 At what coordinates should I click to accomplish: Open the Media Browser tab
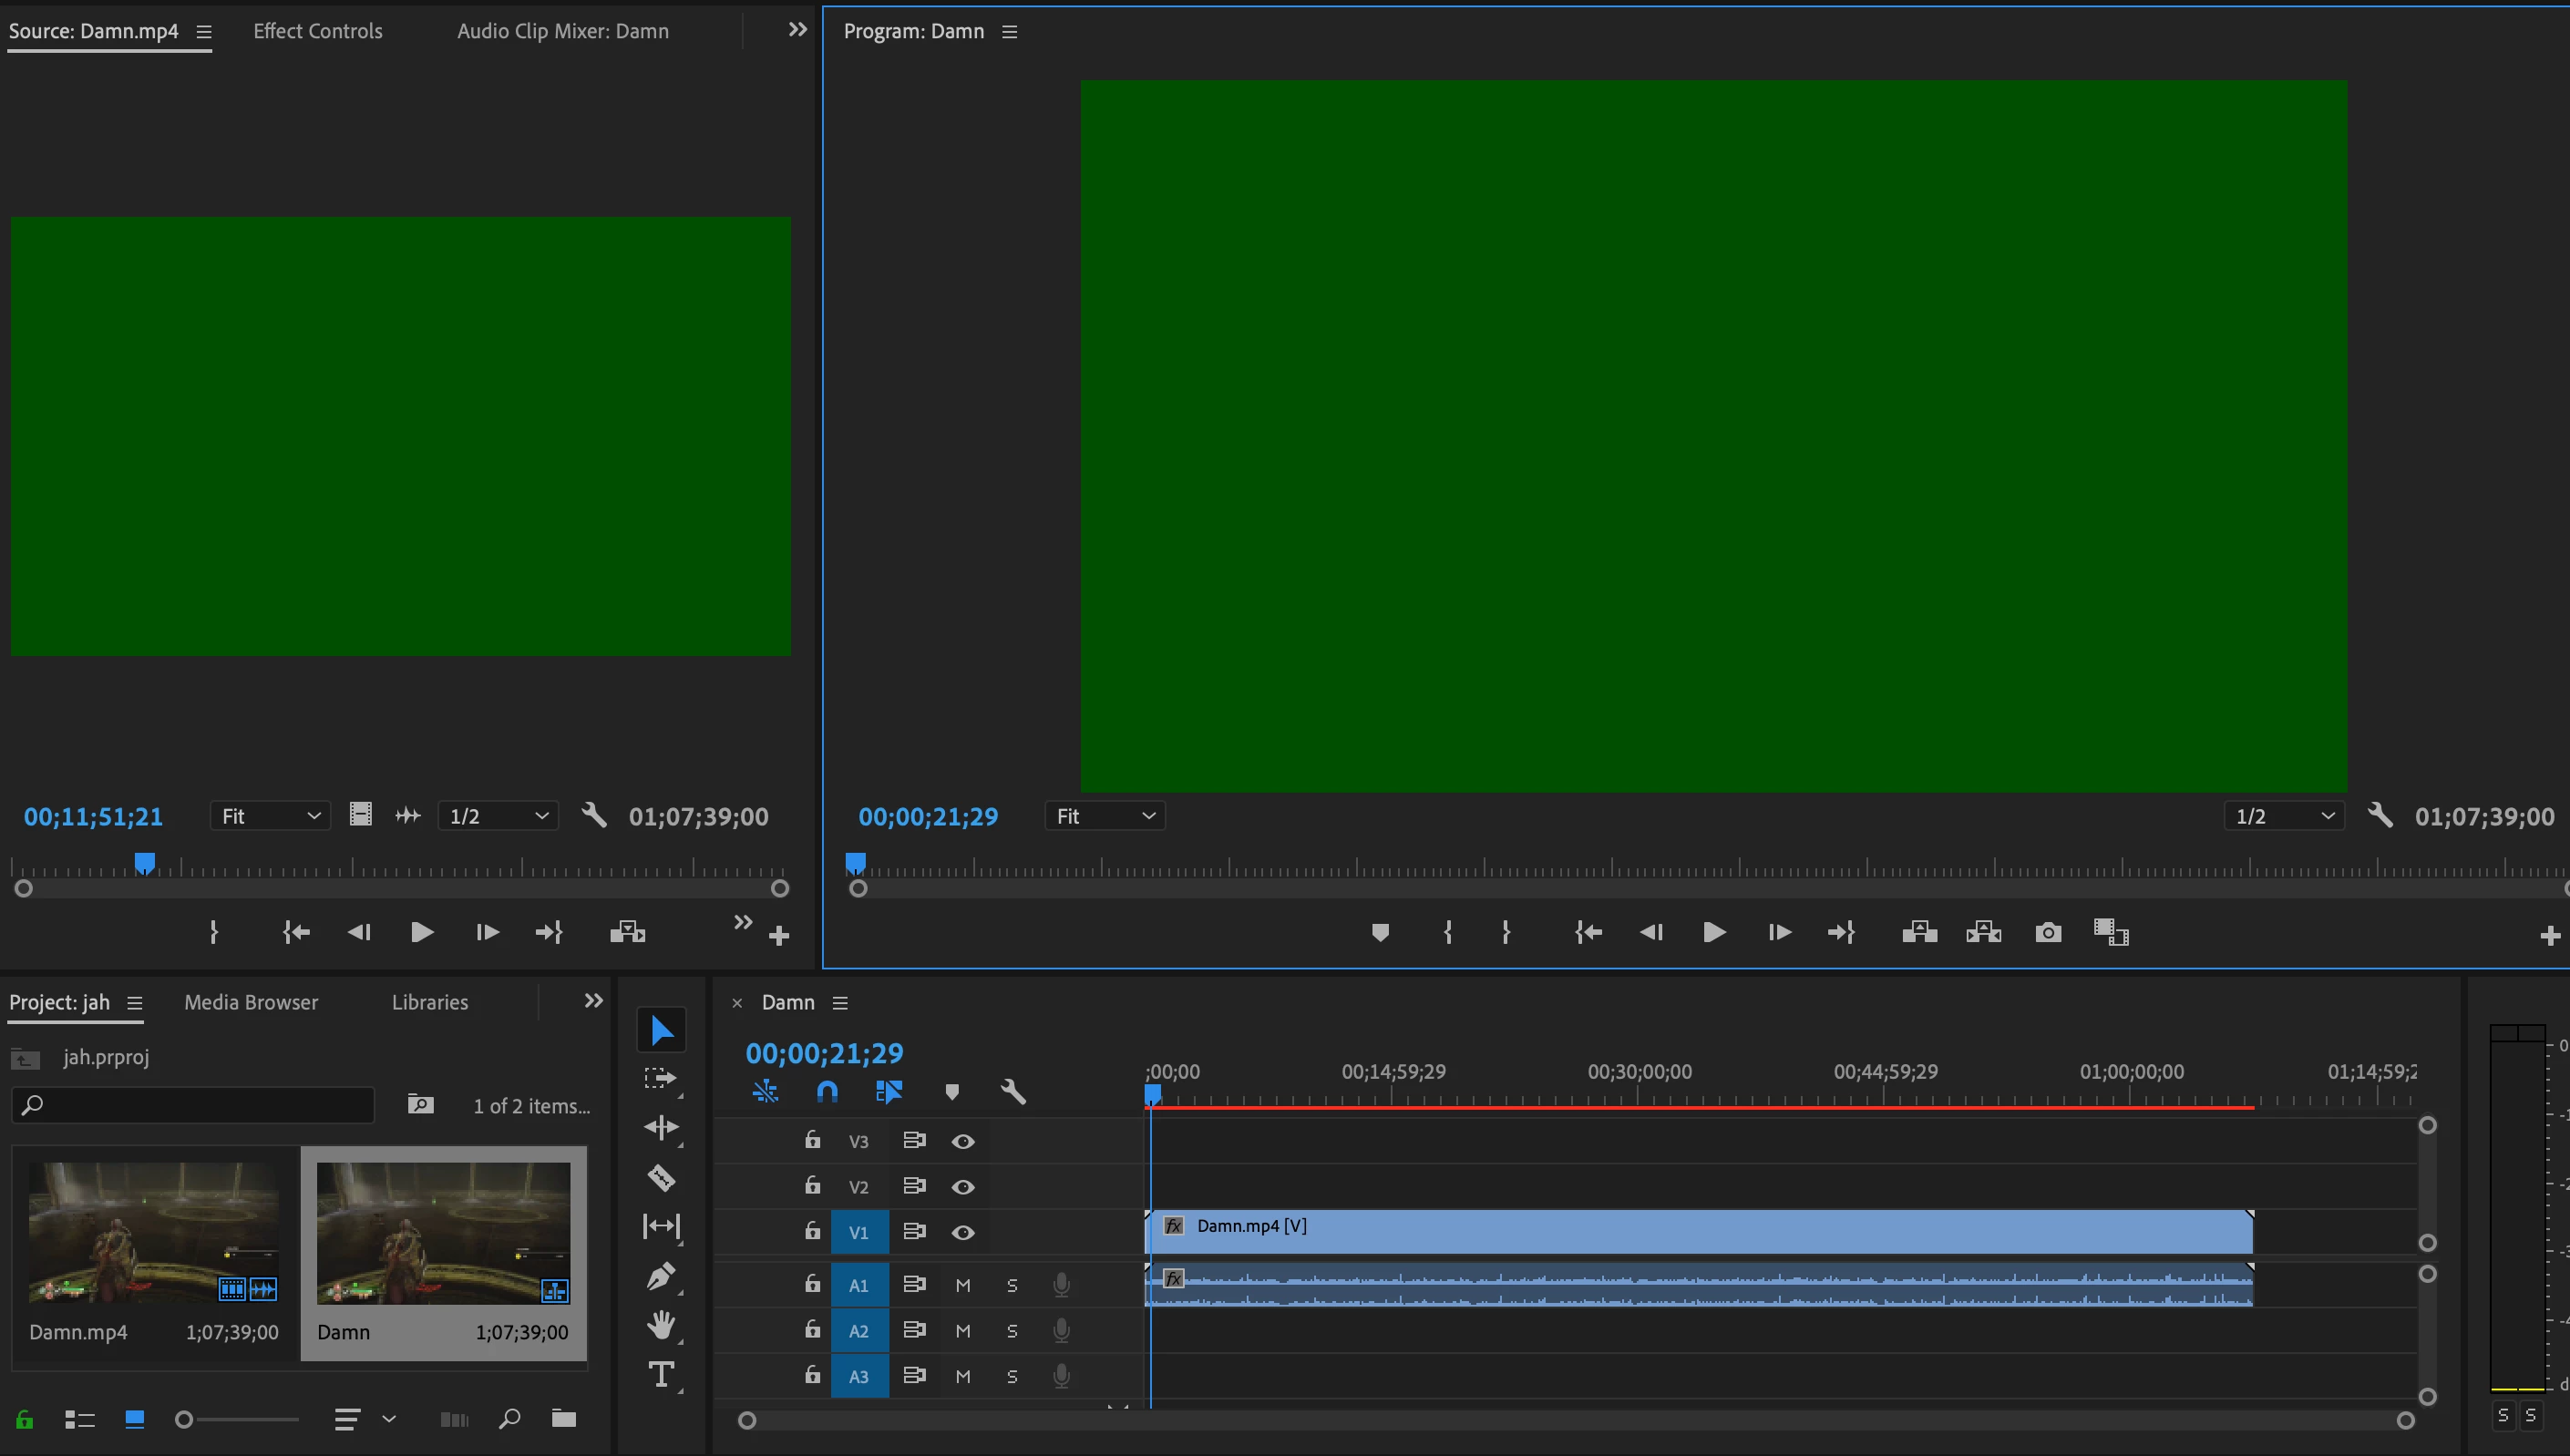(251, 1002)
